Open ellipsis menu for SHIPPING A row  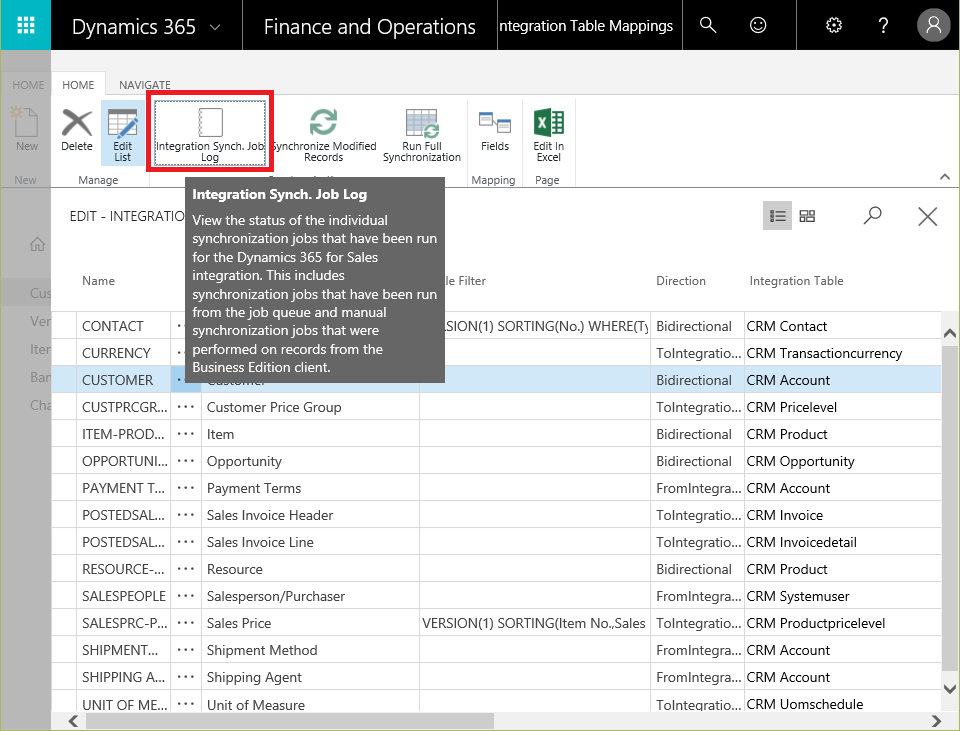tap(186, 677)
